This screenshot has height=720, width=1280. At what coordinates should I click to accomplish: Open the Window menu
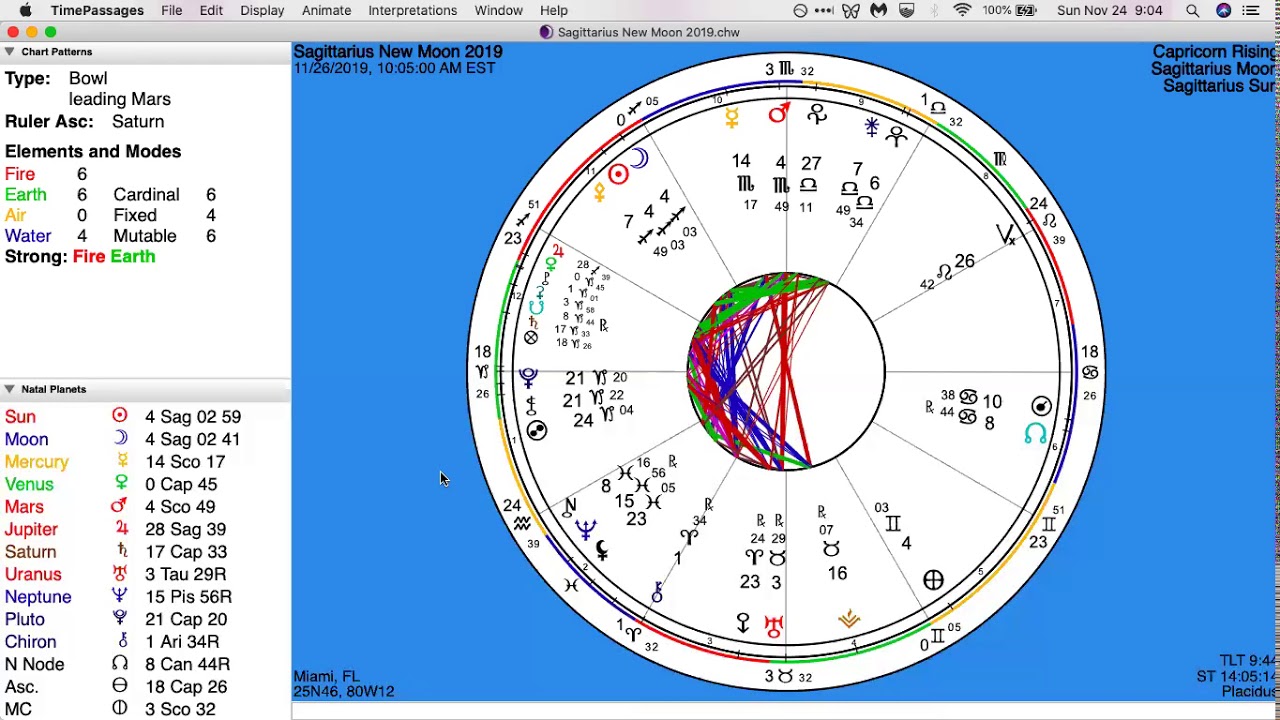coord(499,10)
